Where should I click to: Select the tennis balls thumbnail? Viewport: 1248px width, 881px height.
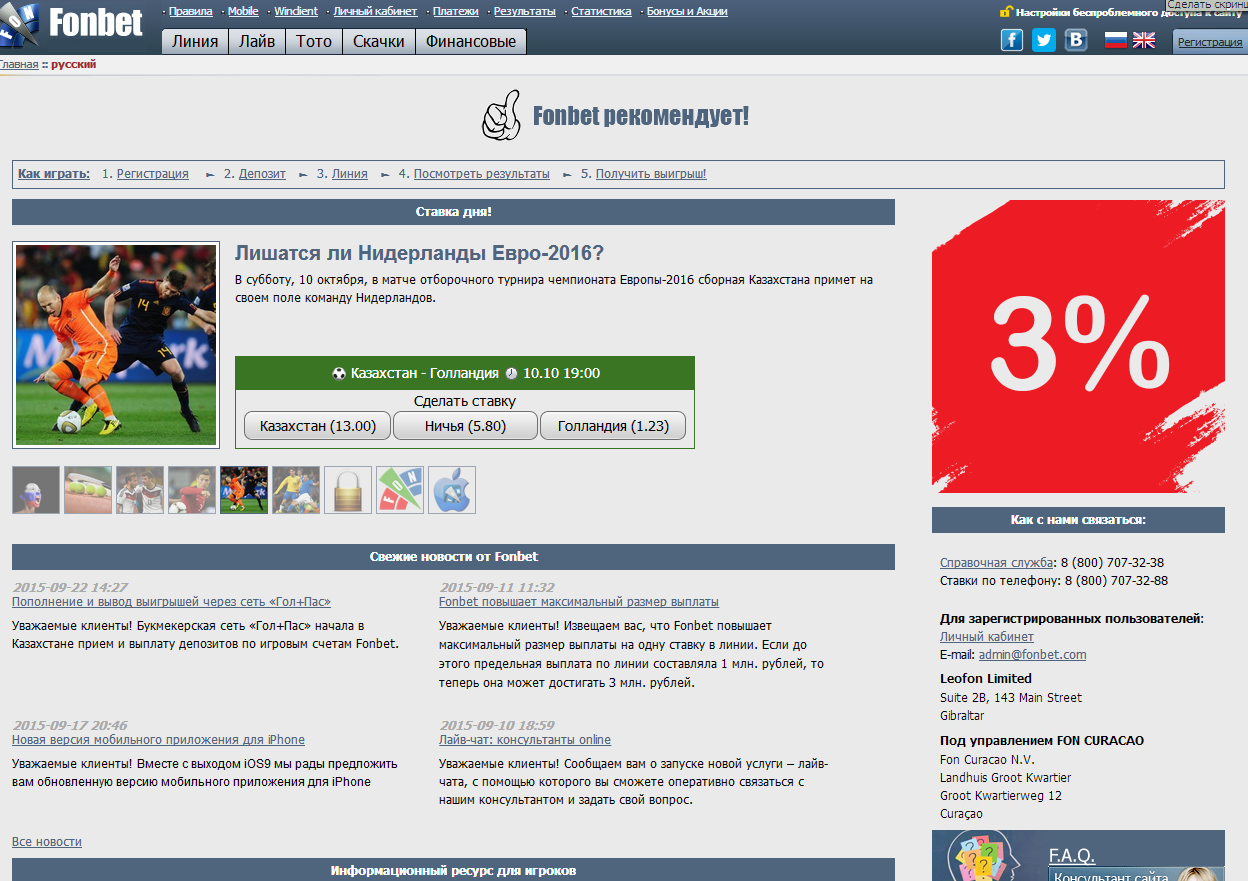point(87,490)
